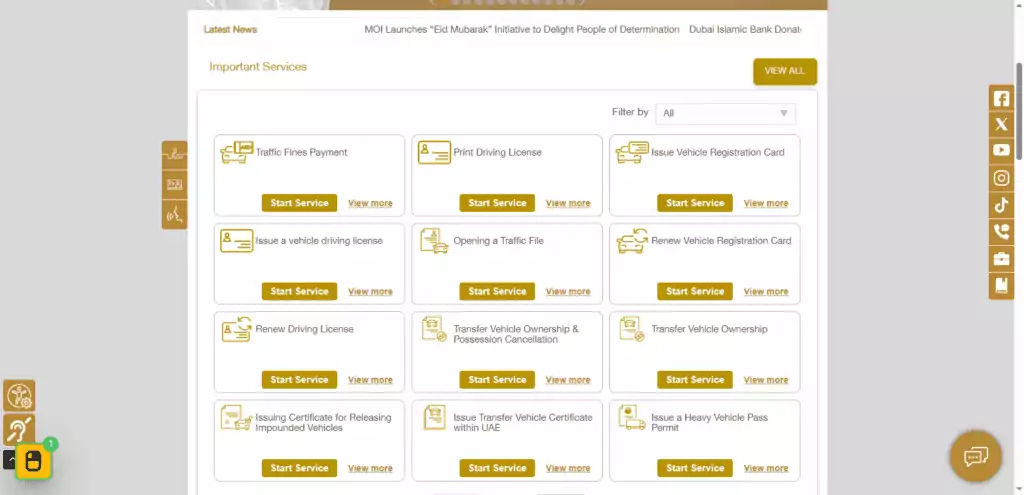View more about Print Driving License
This screenshot has height=495, width=1024.
point(568,203)
